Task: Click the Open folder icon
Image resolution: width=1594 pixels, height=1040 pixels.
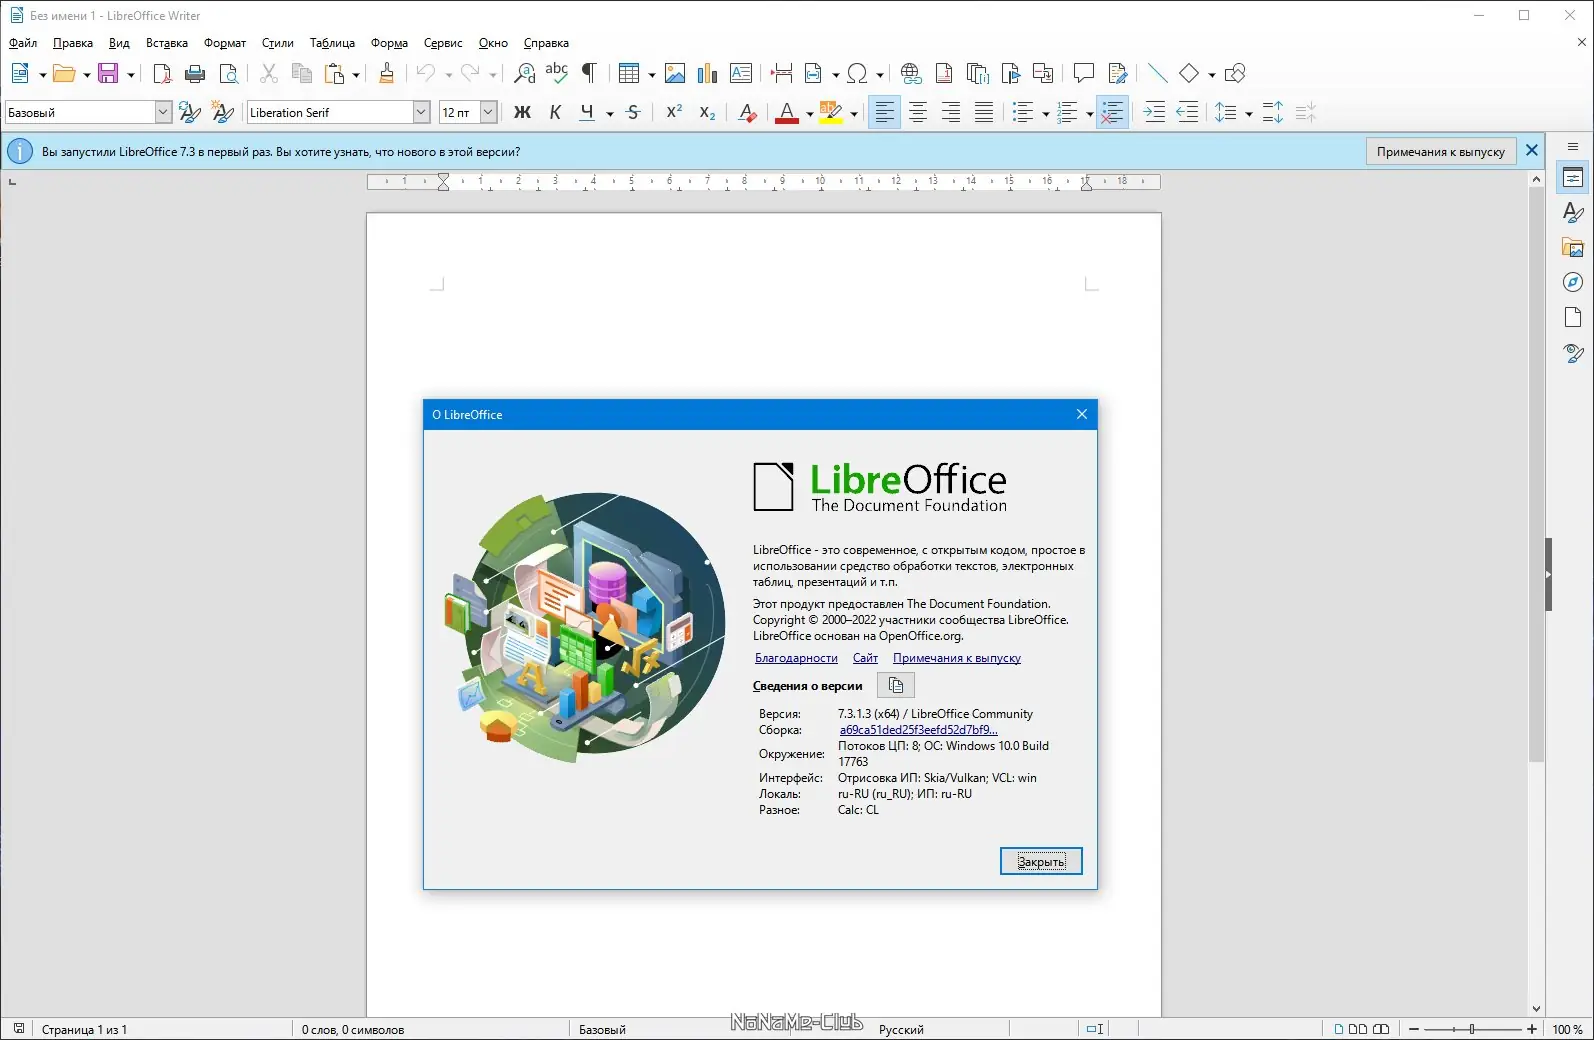Action: coord(64,73)
